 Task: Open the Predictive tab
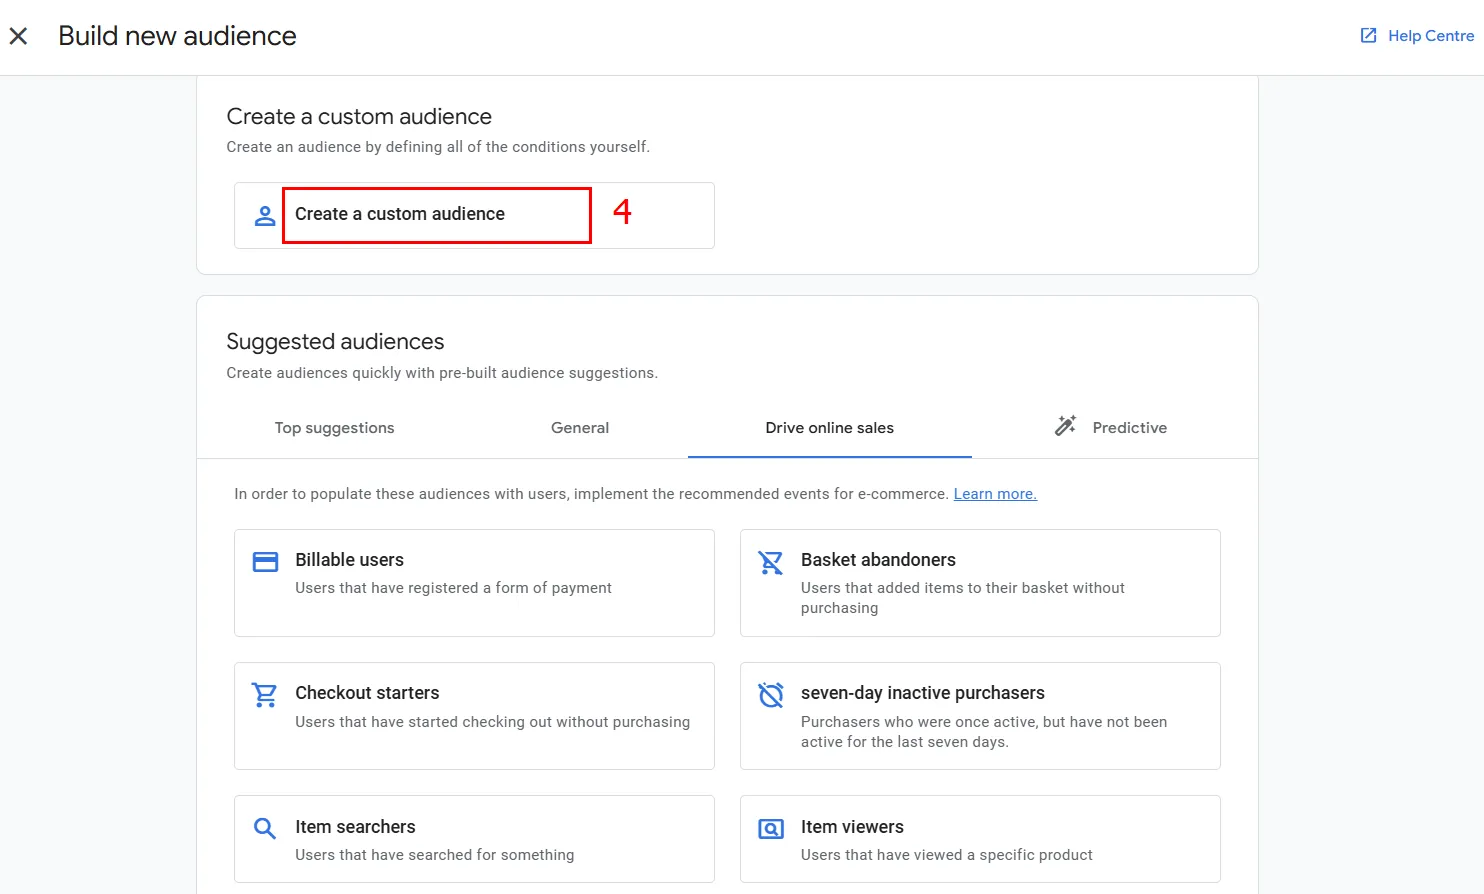point(1129,428)
